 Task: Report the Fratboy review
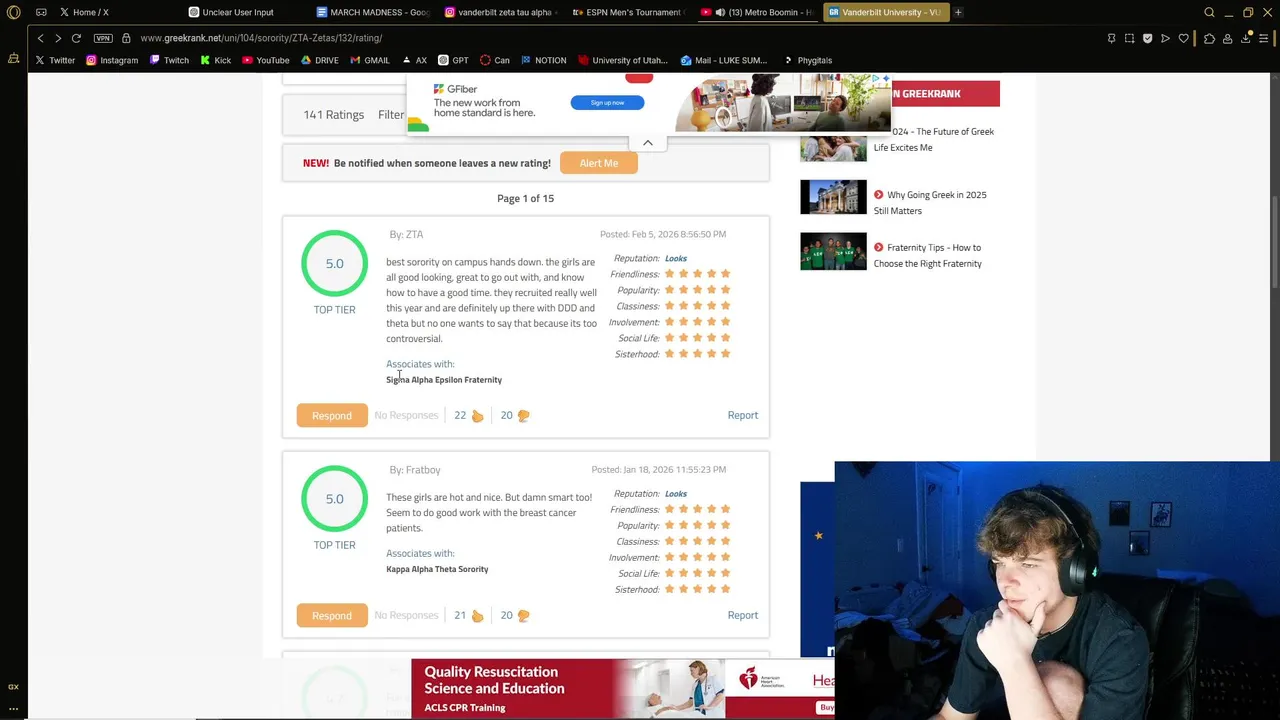[743, 615]
